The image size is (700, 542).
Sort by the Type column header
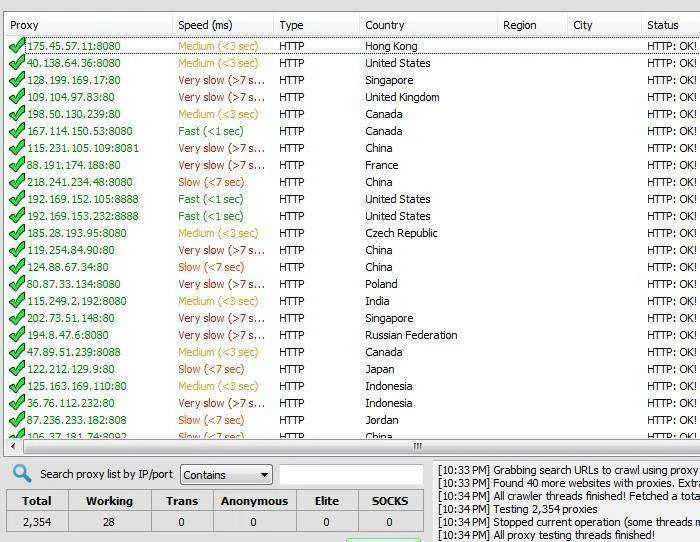(317, 25)
